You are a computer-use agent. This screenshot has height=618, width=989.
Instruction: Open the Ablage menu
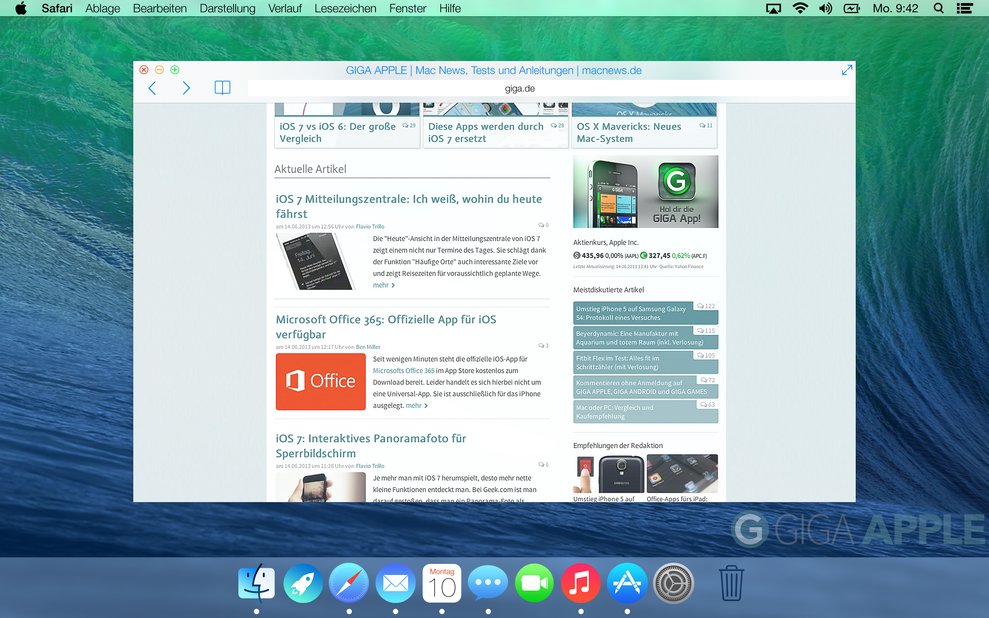tap(103, 8)
